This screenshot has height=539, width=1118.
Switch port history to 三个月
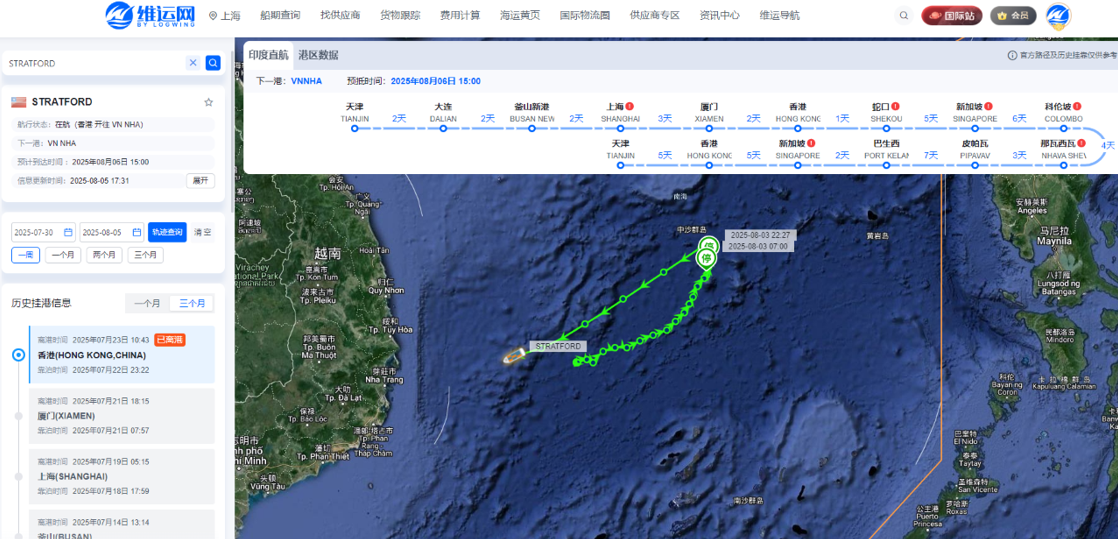[192, 303]
